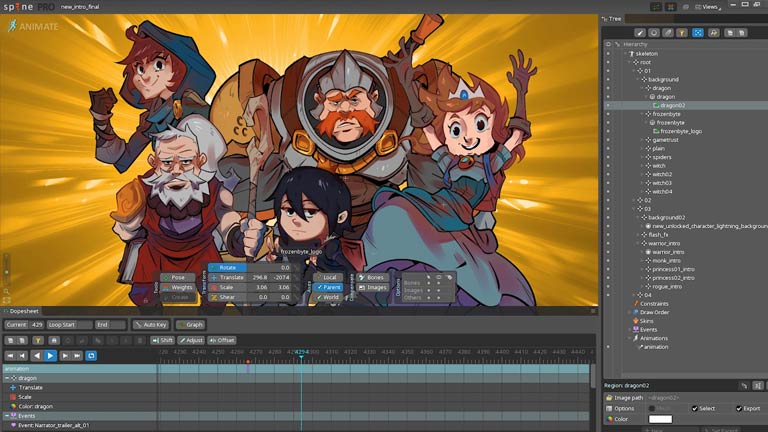Click the tree copy icon
This screenshot has height=432, width=768.
[730, 33]
